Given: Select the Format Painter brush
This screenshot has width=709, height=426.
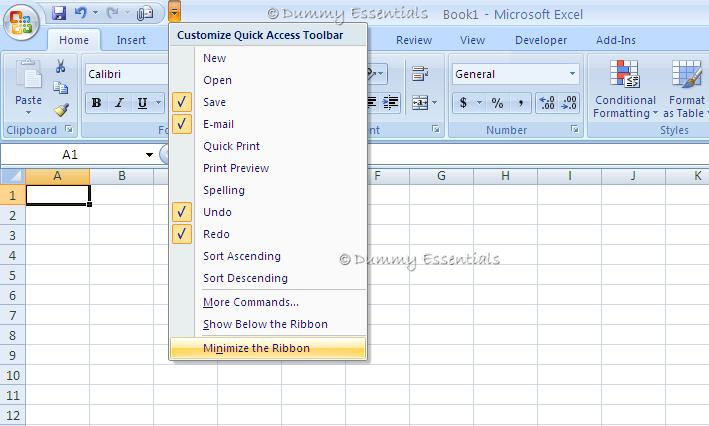Looking at the screenshot, I should 61,110.
